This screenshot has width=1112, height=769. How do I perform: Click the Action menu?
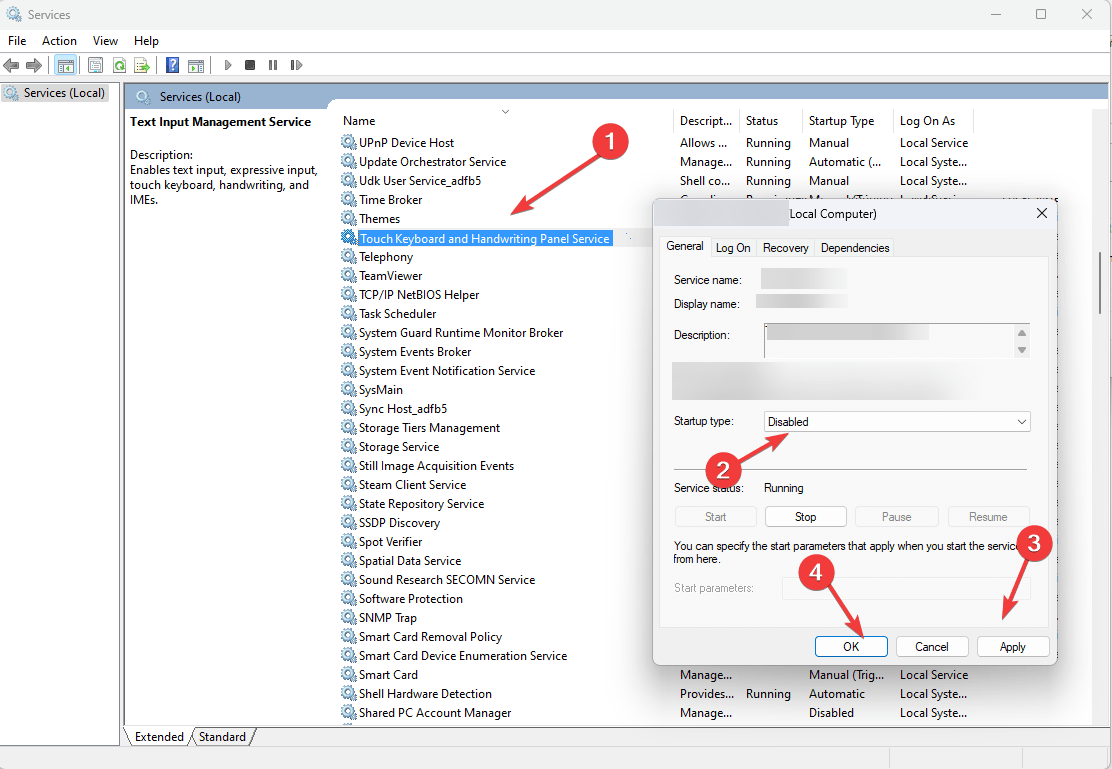(59, 40)
